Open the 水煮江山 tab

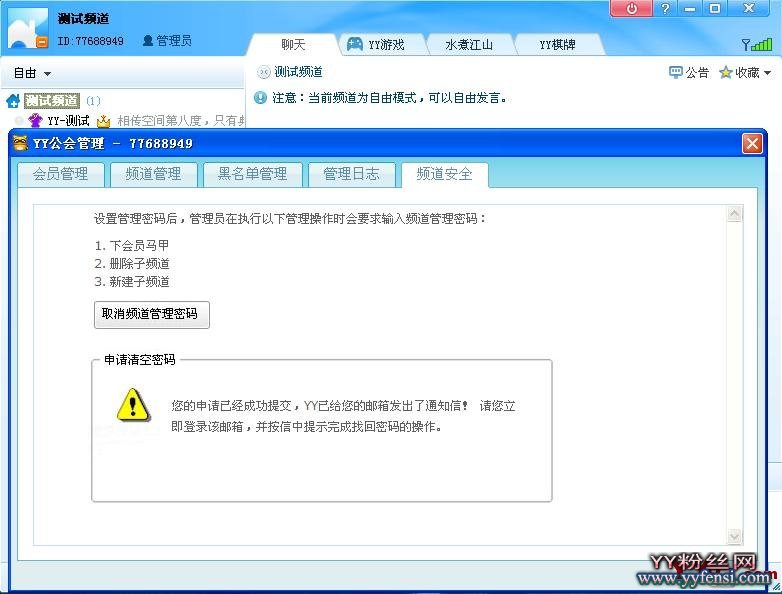(469, 45)
